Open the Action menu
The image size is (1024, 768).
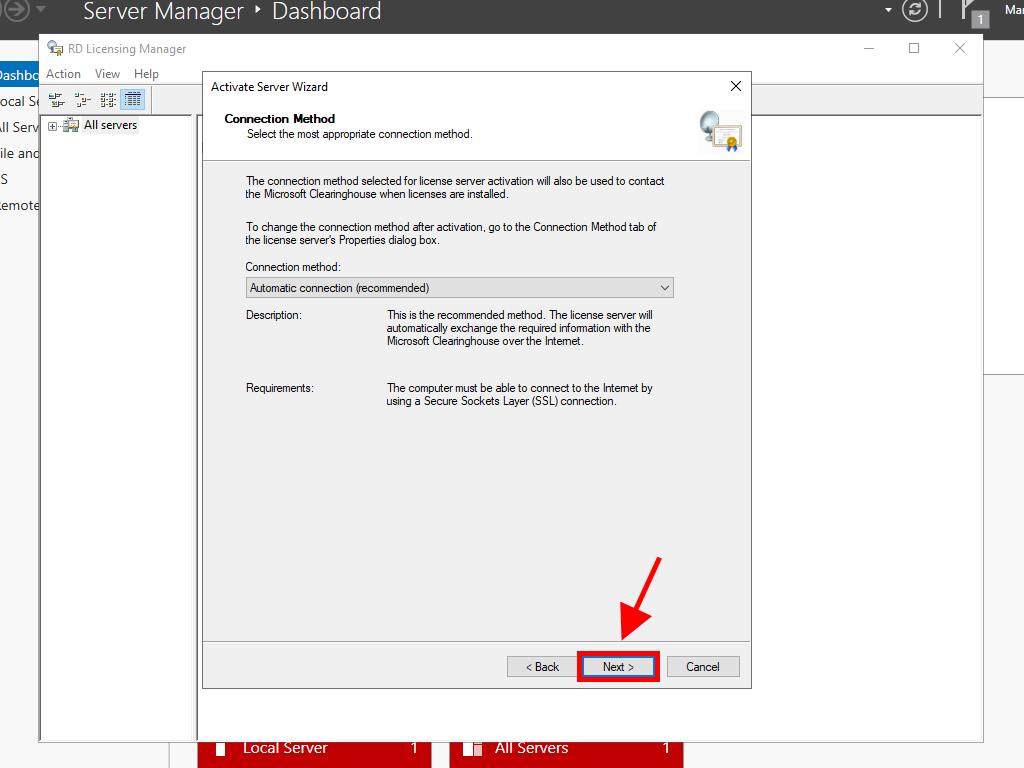63,74
